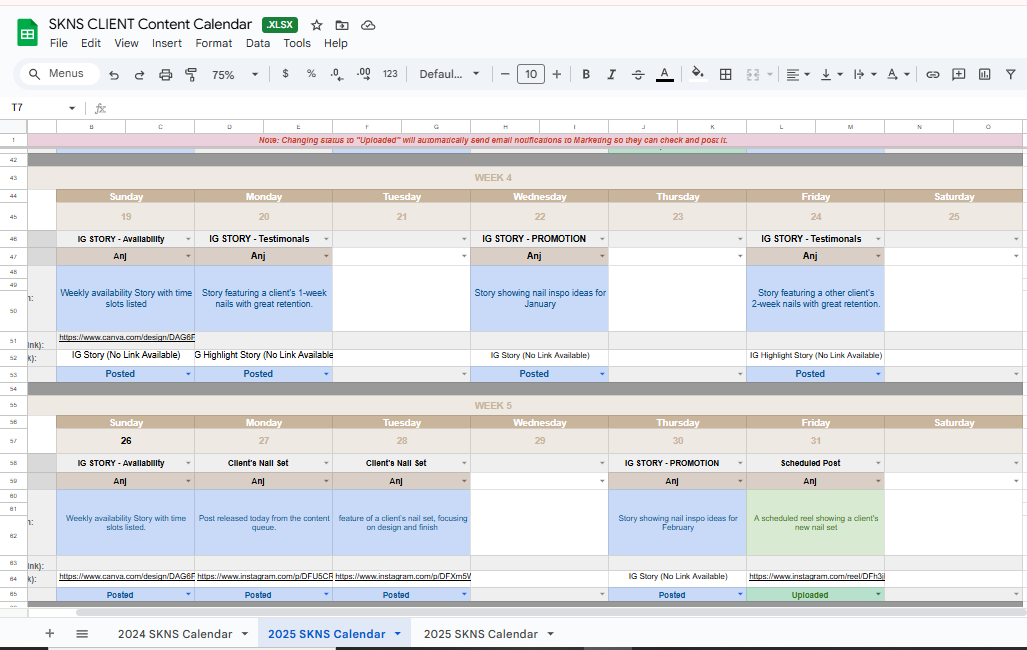The height and width of the screenshot is (650, 1027).
Task: Click the insert link icon
Action: (x=932, y=74)
